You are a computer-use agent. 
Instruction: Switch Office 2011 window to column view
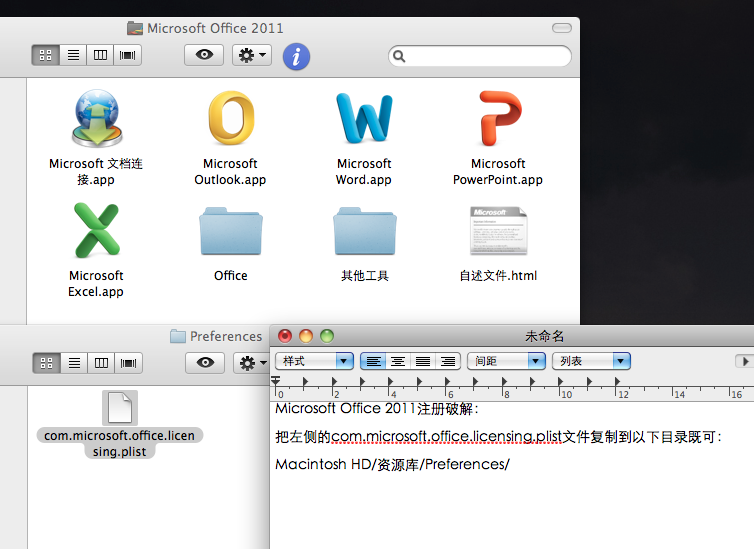[x=100, y=55]
